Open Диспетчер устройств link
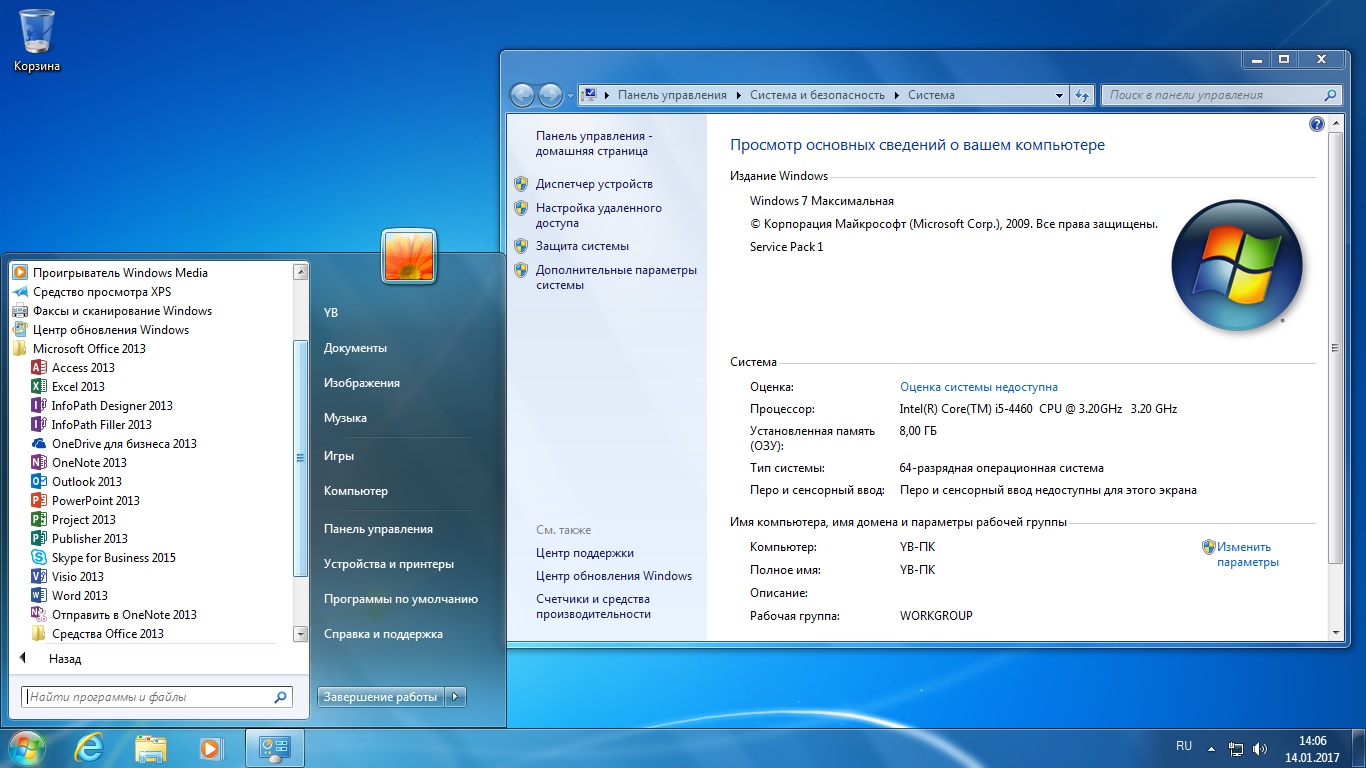 coord(594,184)
